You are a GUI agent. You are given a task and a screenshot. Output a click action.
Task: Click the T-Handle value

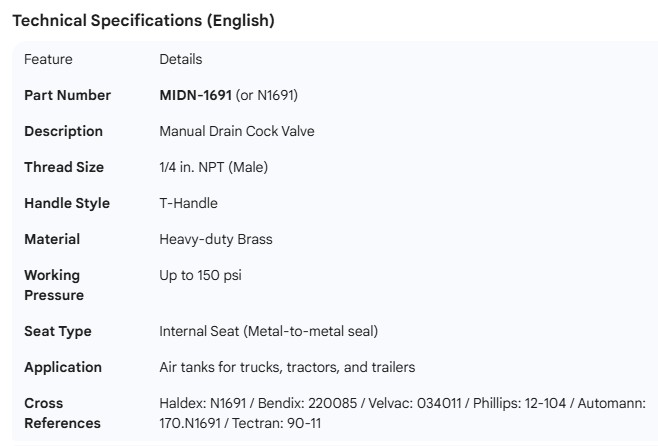coord(188,203)
